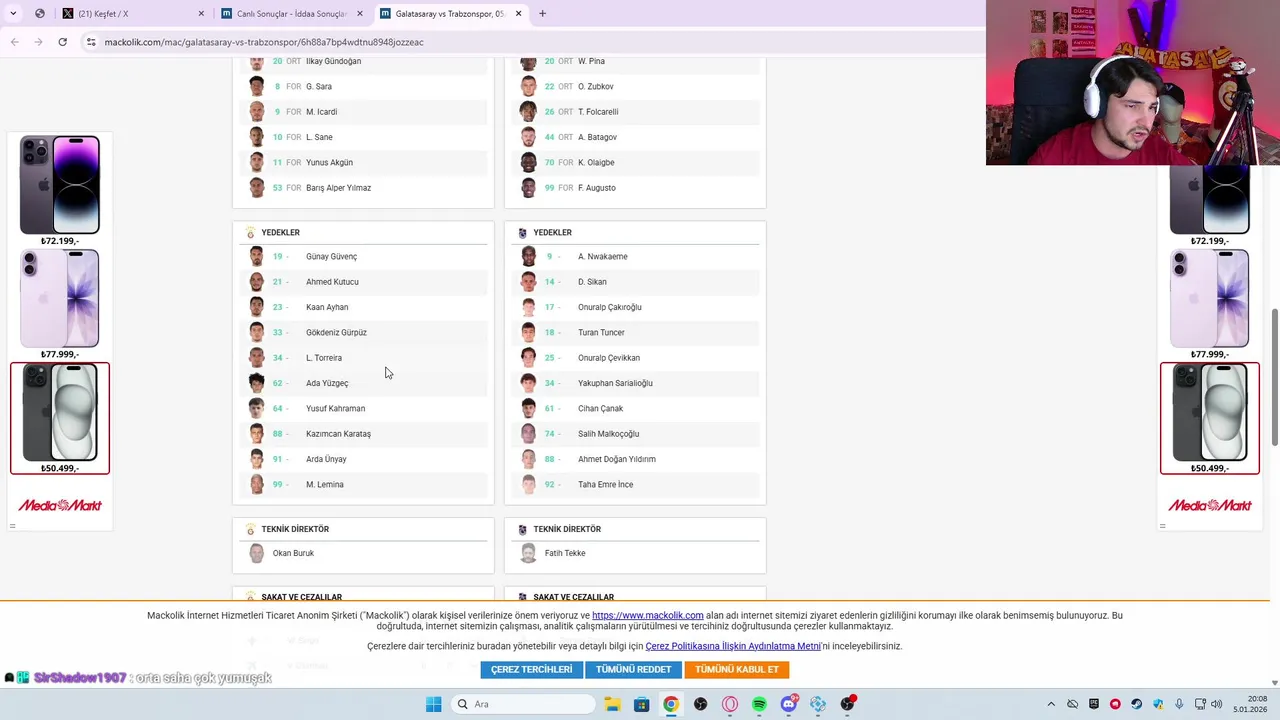Select Barış Alper Yılmaz row
Screen dimensions: 1280x720
click(363, 188)
